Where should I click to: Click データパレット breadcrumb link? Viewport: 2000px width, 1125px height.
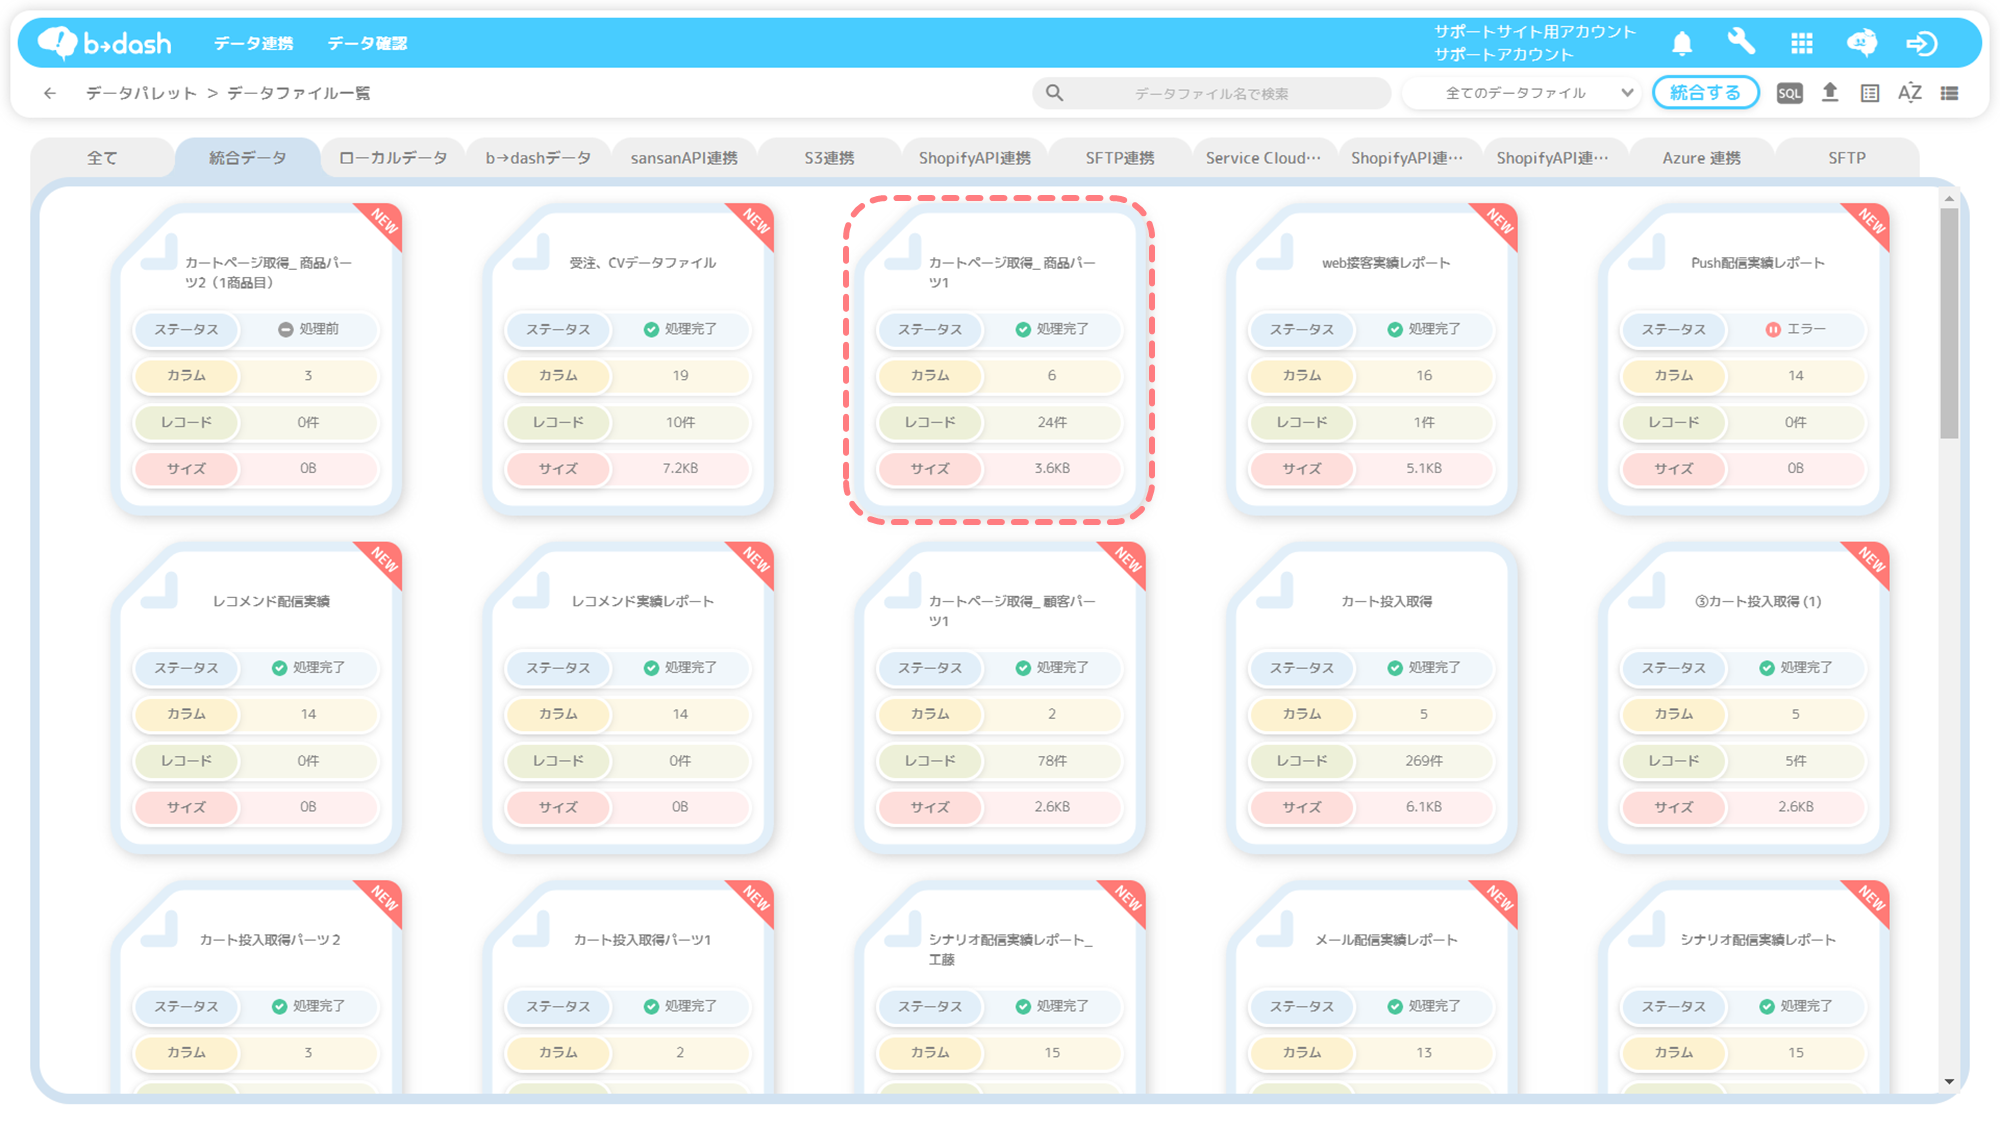tap(141, 93)
